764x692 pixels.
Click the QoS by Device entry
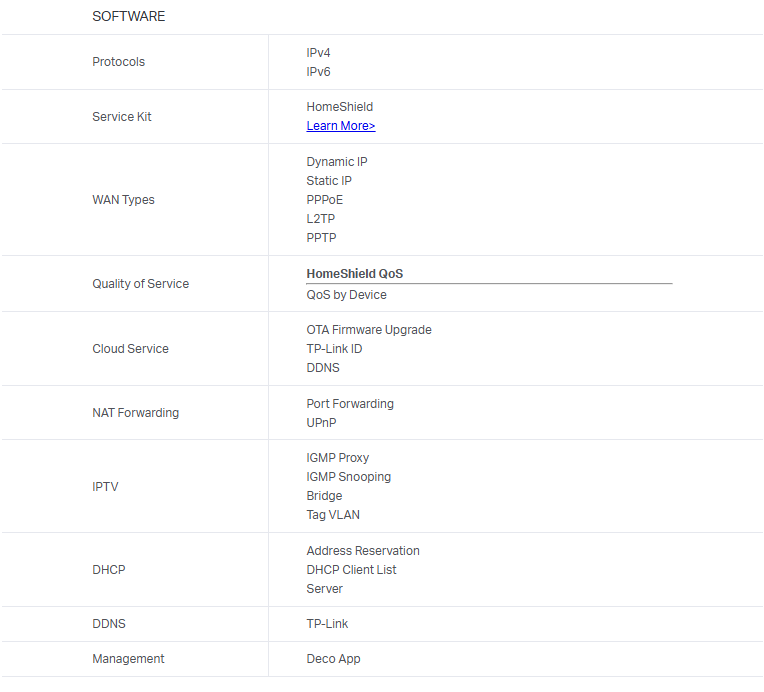[346, 295]
